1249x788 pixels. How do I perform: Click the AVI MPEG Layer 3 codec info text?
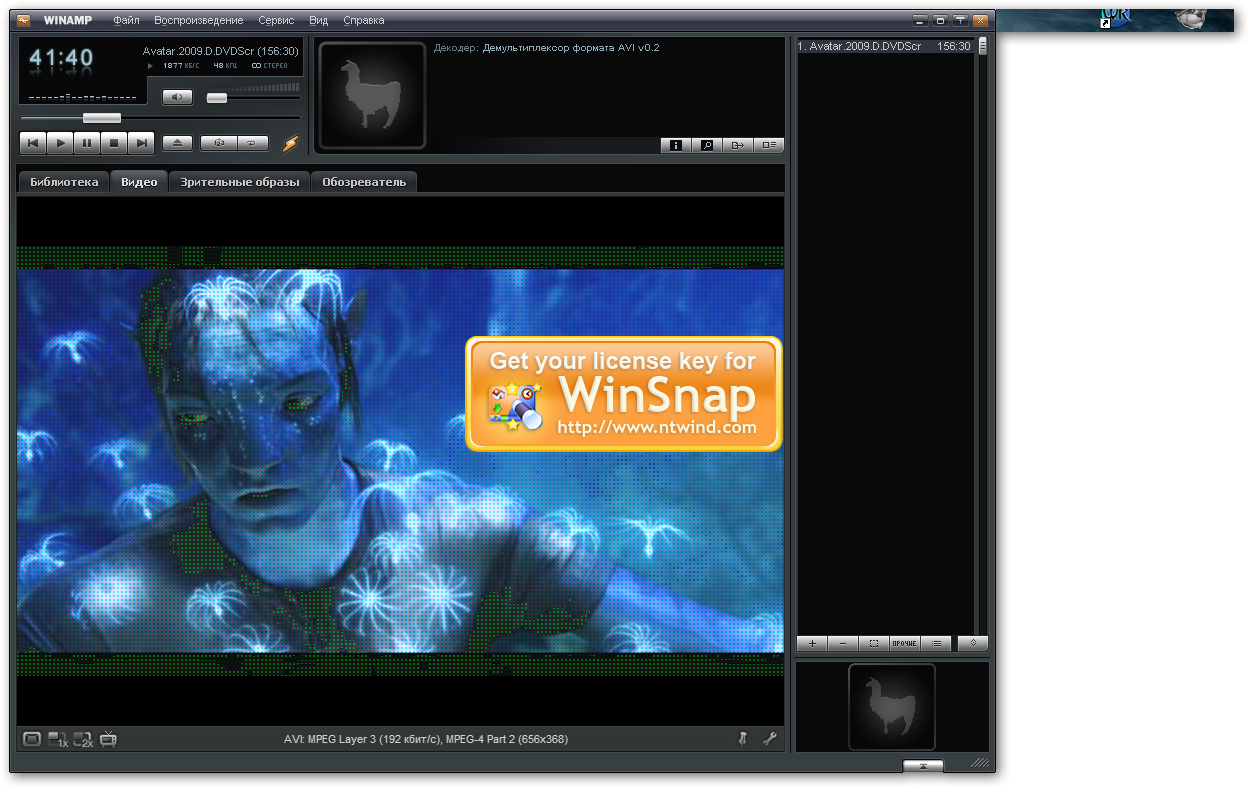(426, 739)
